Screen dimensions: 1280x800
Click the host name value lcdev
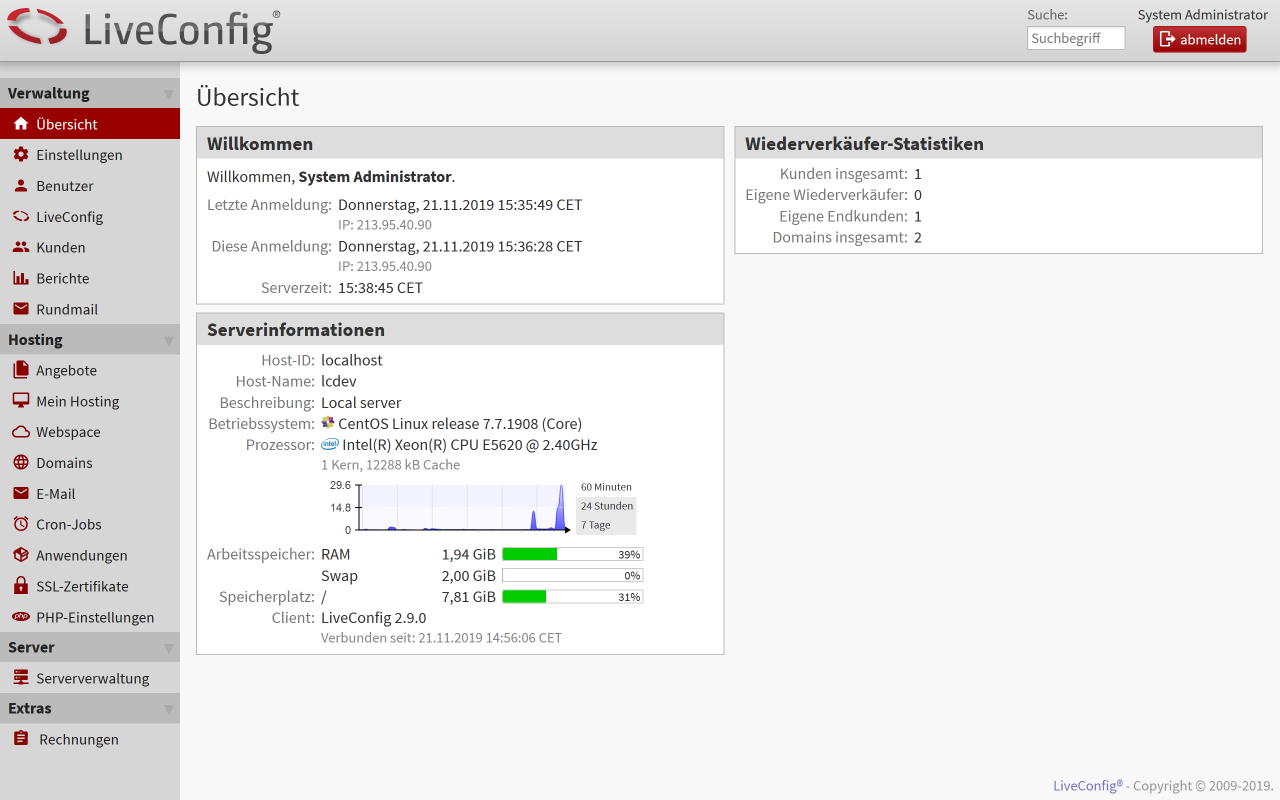[x=339, y=381]
